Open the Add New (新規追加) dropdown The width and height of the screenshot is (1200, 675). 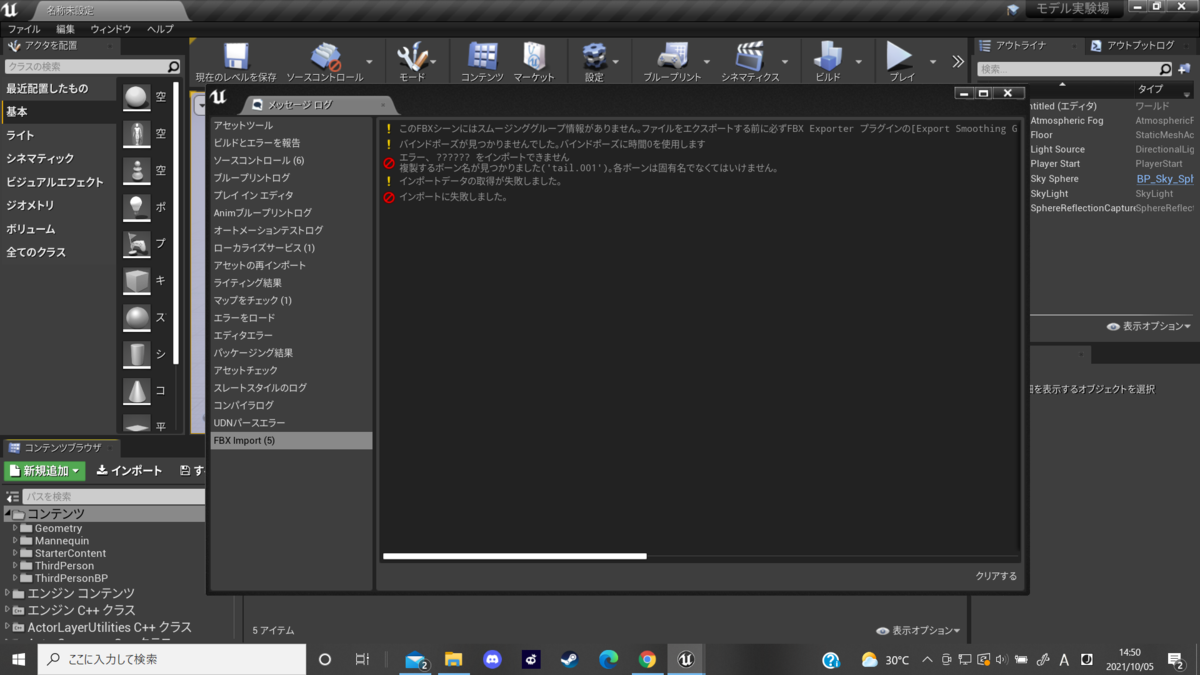click(45, 470)
